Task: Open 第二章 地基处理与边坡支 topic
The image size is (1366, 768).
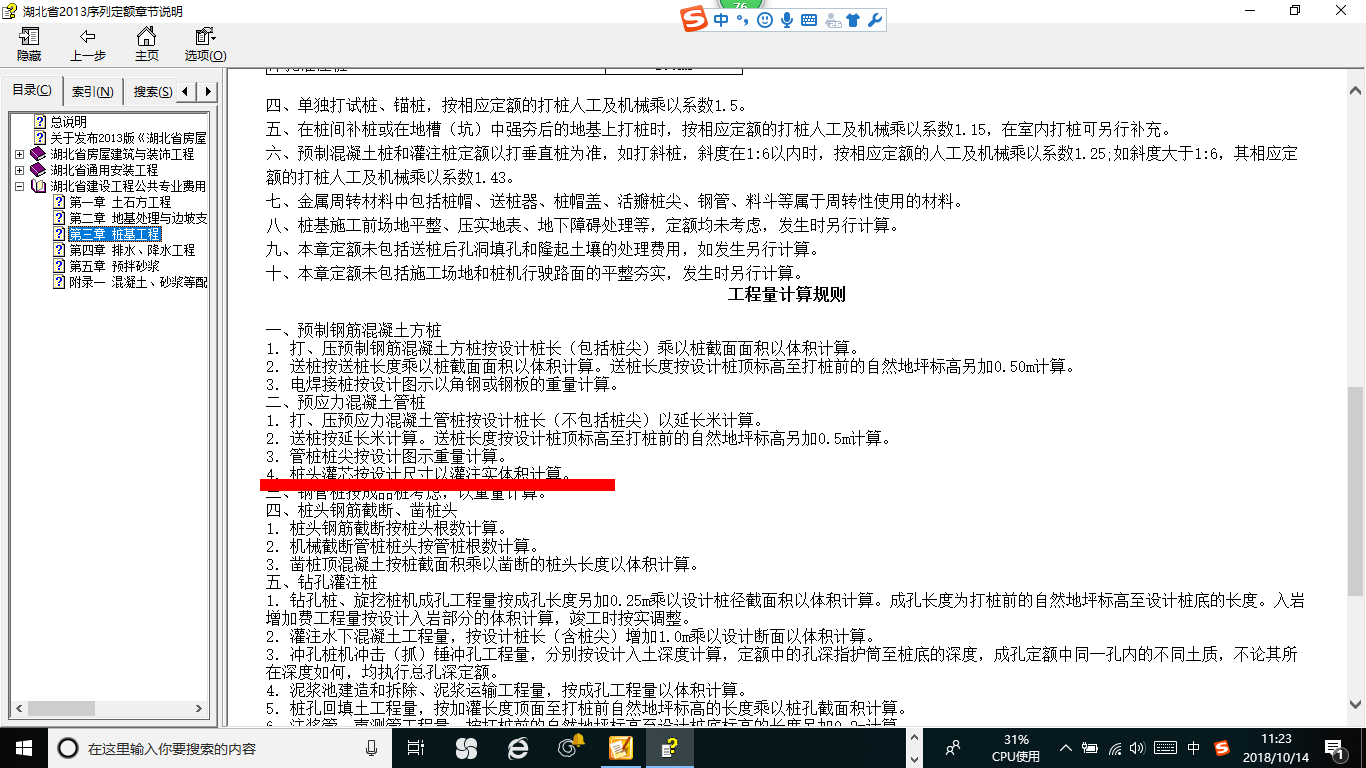Action: coord(138,218)
